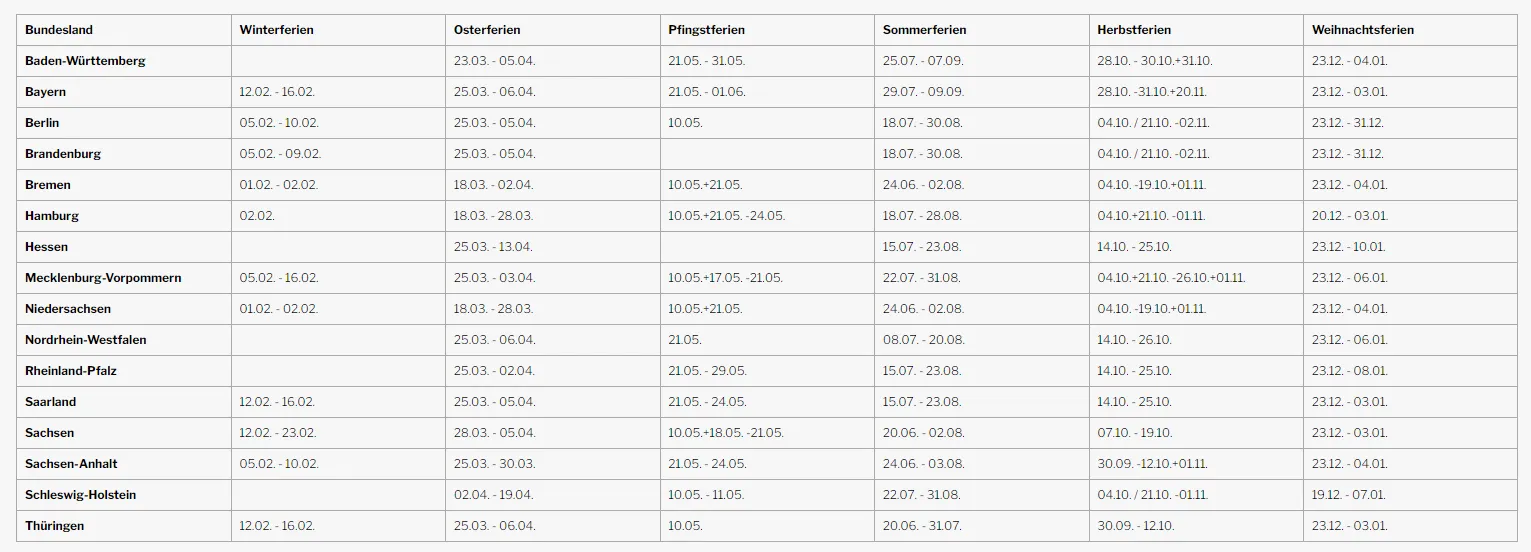
Task: Select the Winterferien column header
Action: click(x=276, y=30)
